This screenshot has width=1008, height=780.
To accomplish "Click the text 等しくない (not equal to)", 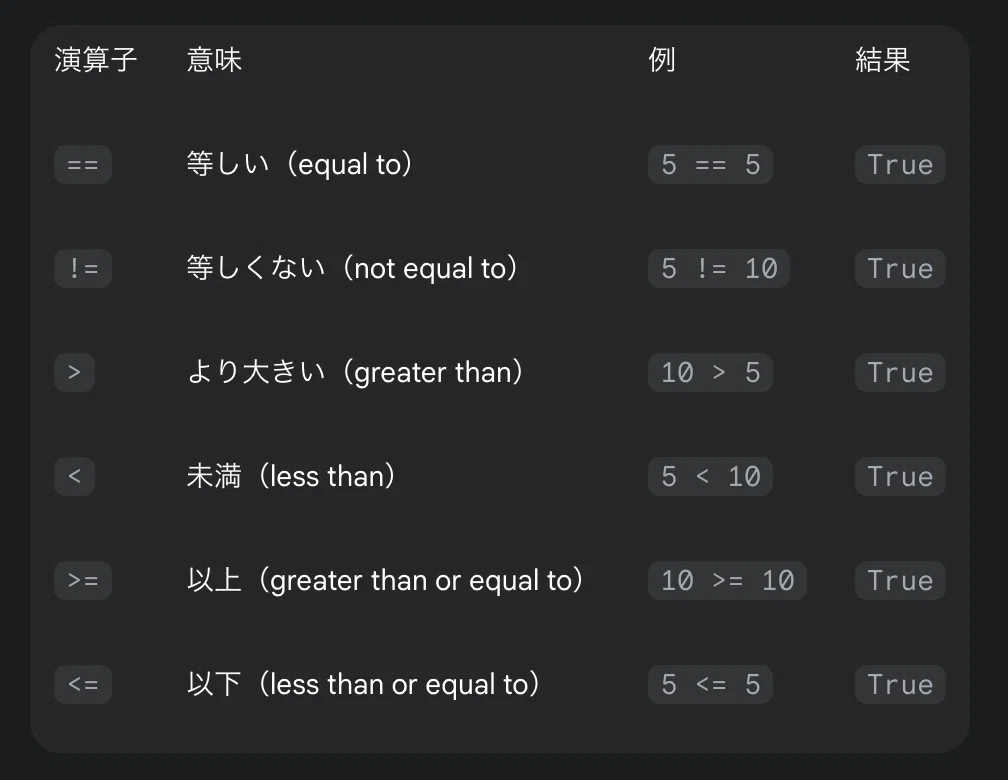I will 352,268.
